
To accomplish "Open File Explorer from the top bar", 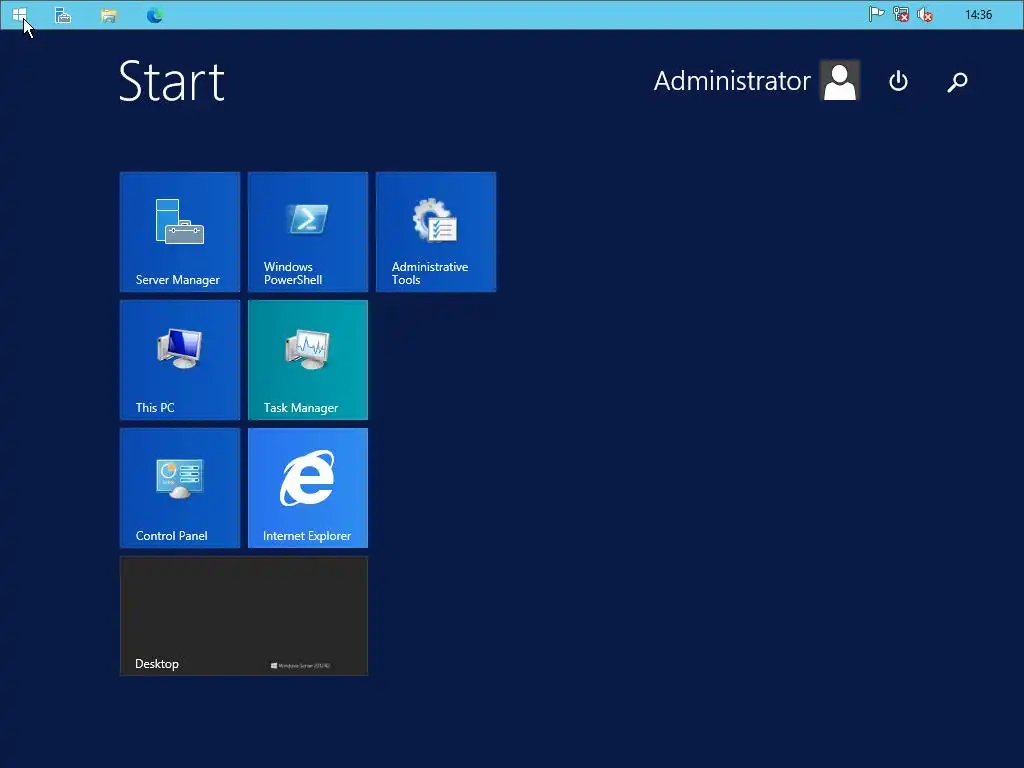I will click(x=109, y=15).
